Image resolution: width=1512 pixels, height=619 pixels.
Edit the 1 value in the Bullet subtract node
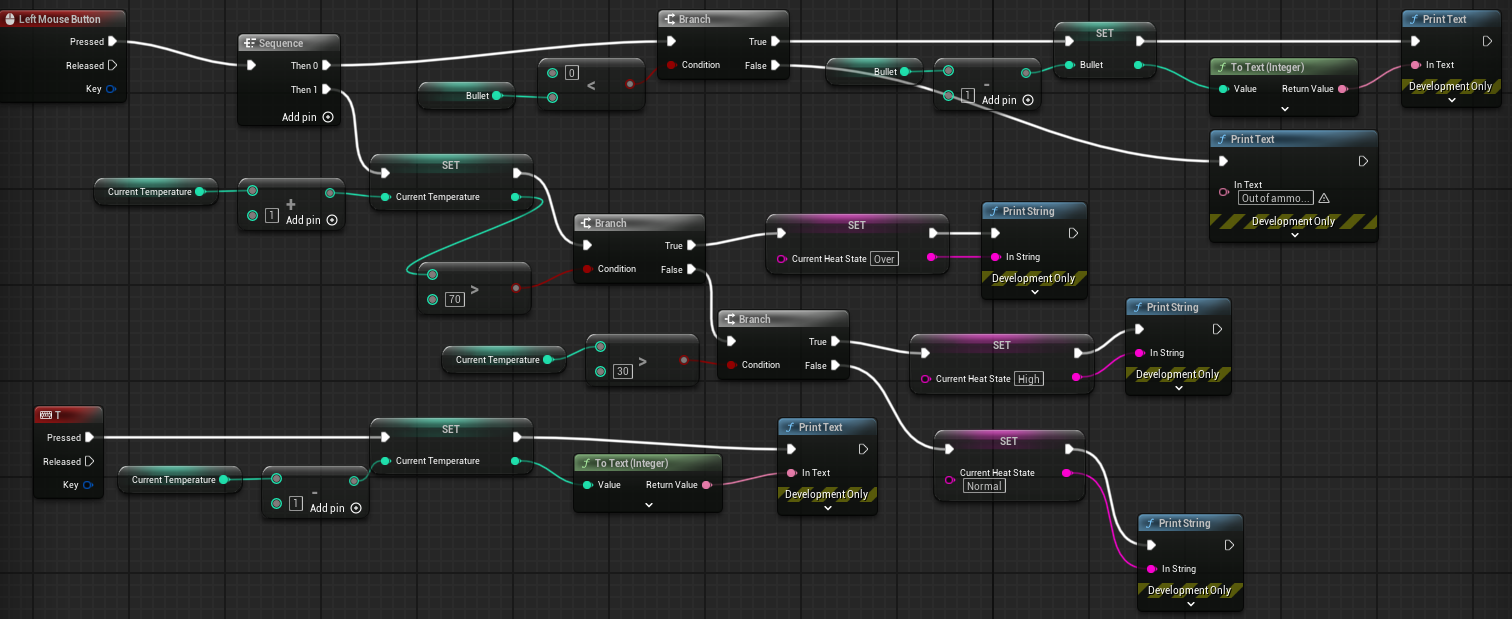click(968, 97)
